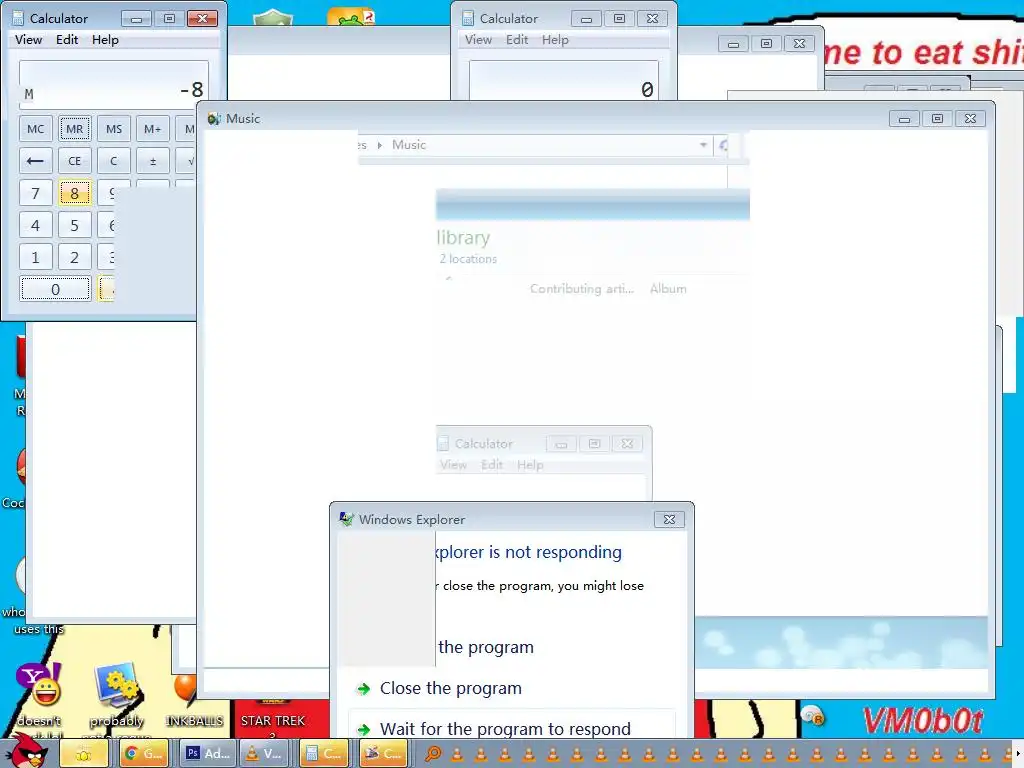Image resolution: width=1024 pixels, height=768 pixels.
Task: Click the Windows Explorer dialog title icon
Action: pyautogui.click(x=347, y=519)
